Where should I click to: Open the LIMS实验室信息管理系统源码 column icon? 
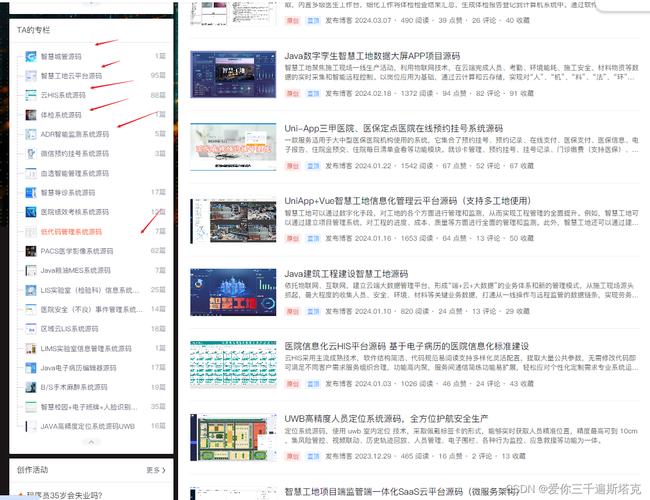click(31, 348)
